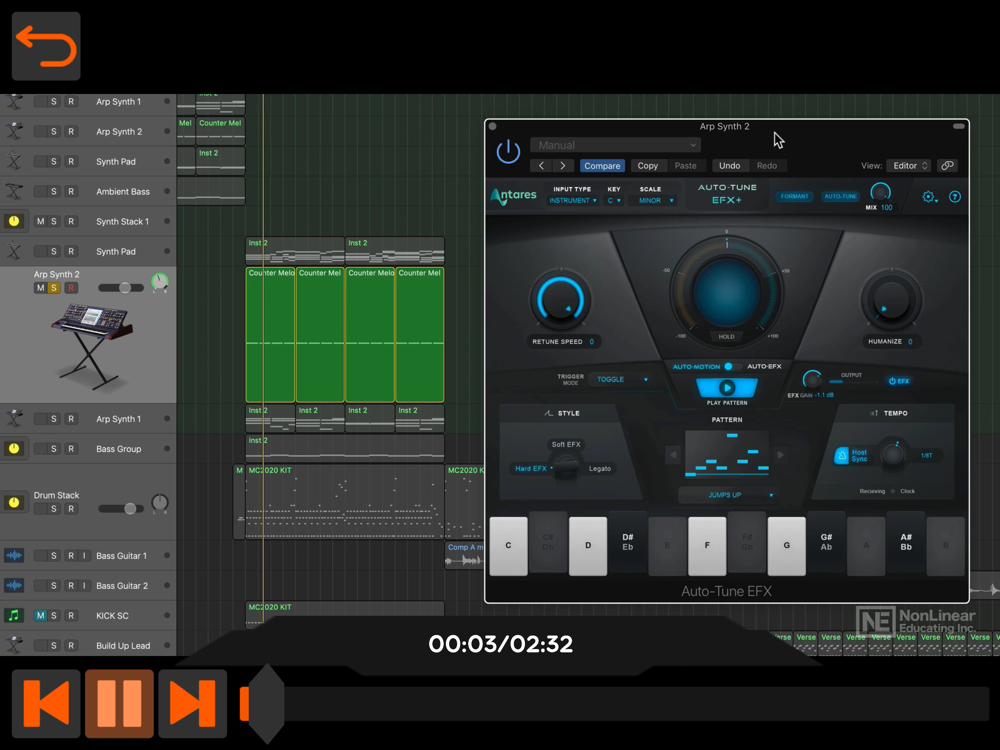Click the video progress scrubber handle
1000x750 pixels.
click(x=266, y=703)
